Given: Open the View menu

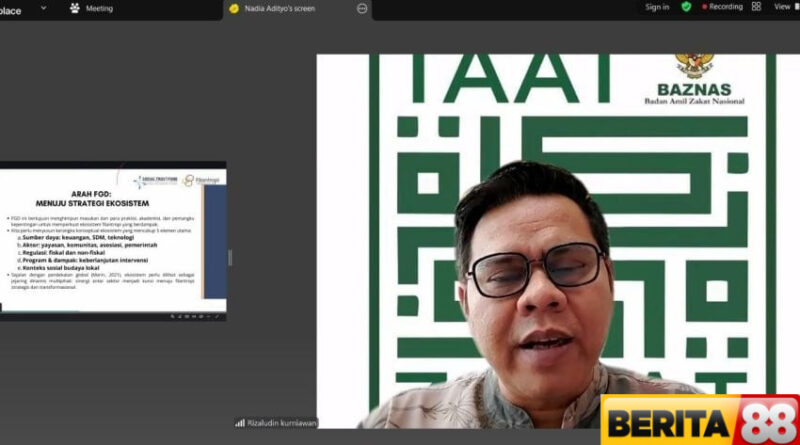Looking at the screenshot, I should click(782, 7).
